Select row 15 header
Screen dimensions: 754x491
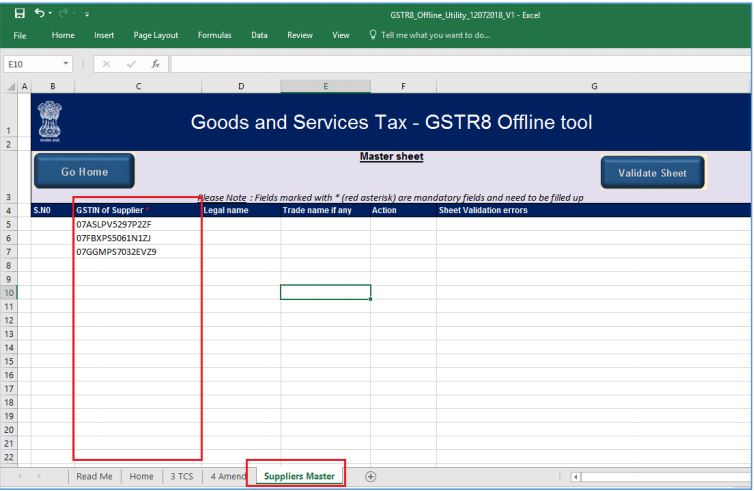pos(9,361)
